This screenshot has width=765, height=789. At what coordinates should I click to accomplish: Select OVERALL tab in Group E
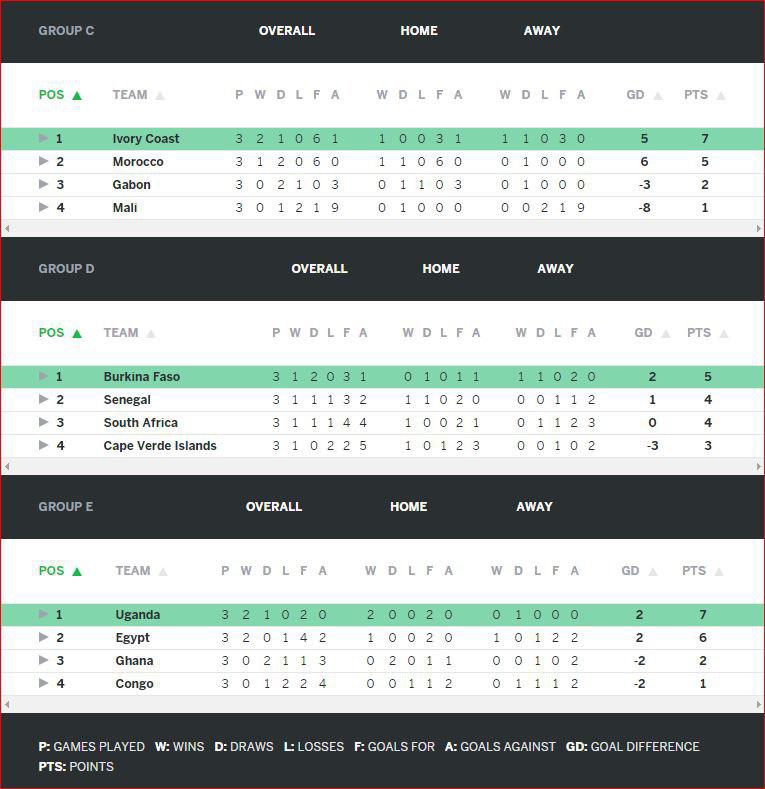274,507
